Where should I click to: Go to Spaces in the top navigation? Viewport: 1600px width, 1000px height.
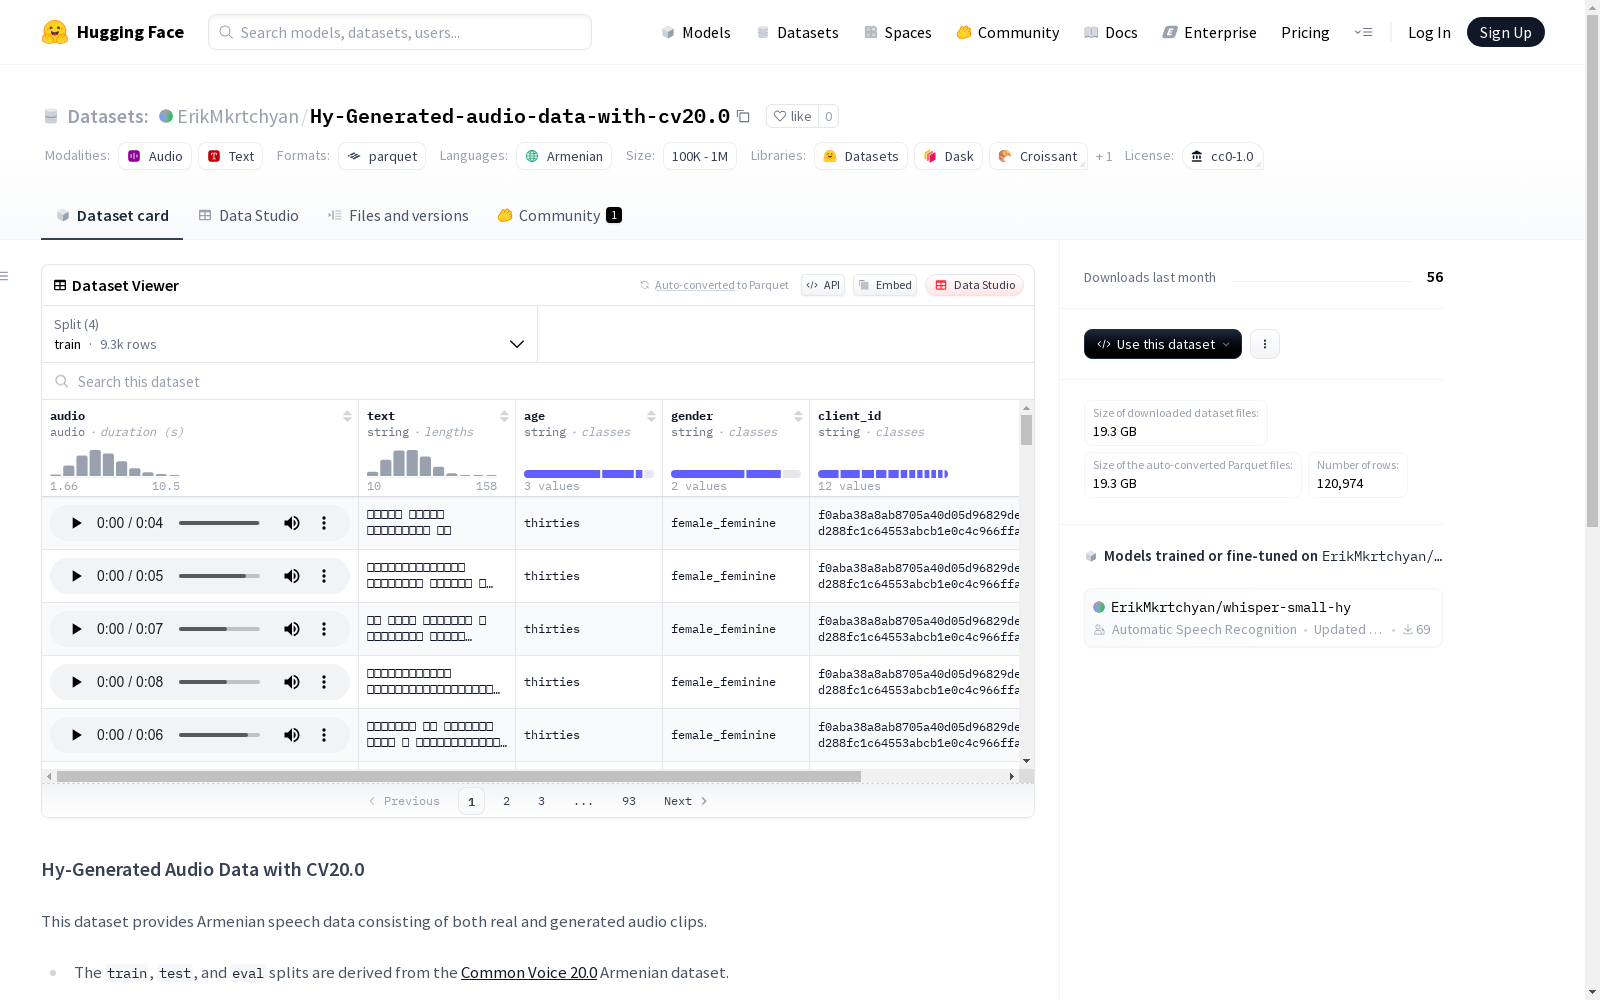(x=898, y=32)
